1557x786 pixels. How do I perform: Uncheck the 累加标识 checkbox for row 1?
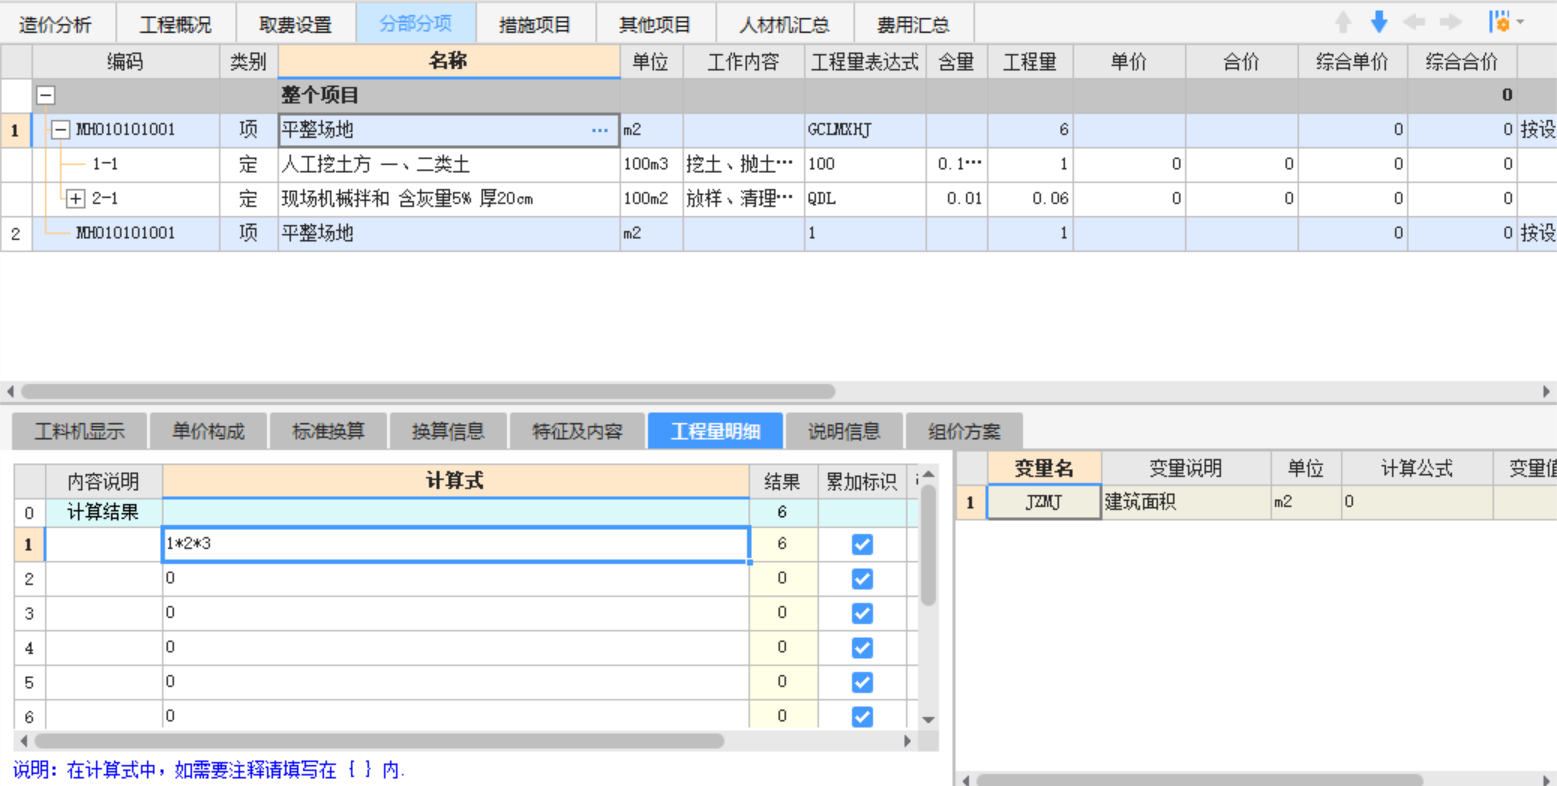pos(862,544)
